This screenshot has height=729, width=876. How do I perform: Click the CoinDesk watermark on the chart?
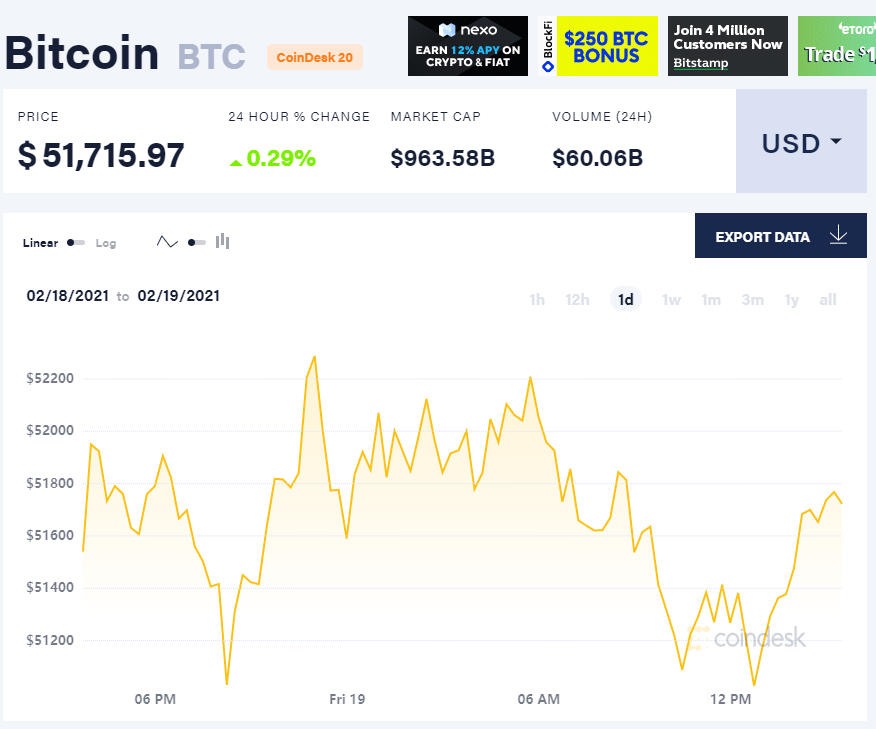pyautogui.click(x=749, y=637)
